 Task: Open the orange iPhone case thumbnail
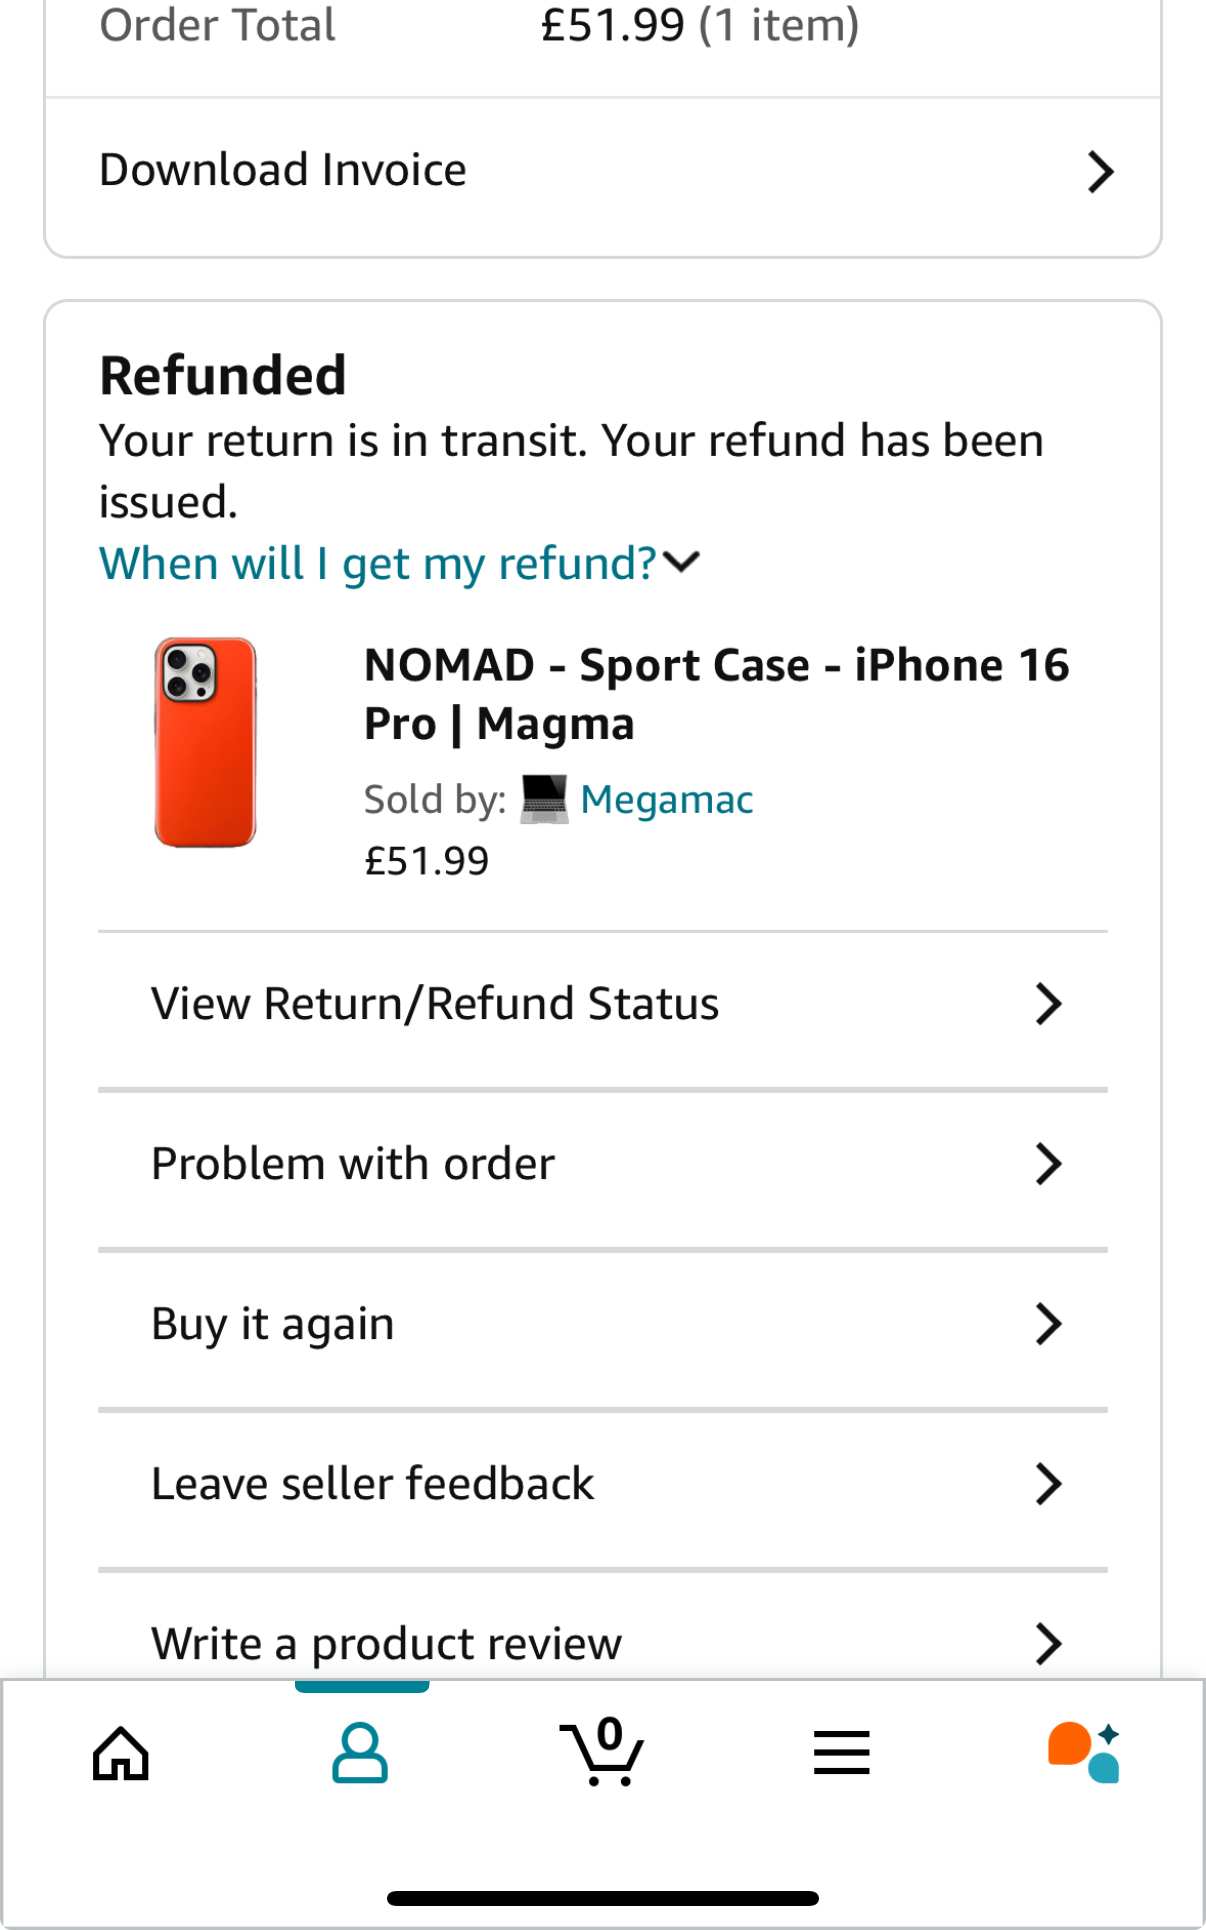pyautogui.click(x=205, y=743)
